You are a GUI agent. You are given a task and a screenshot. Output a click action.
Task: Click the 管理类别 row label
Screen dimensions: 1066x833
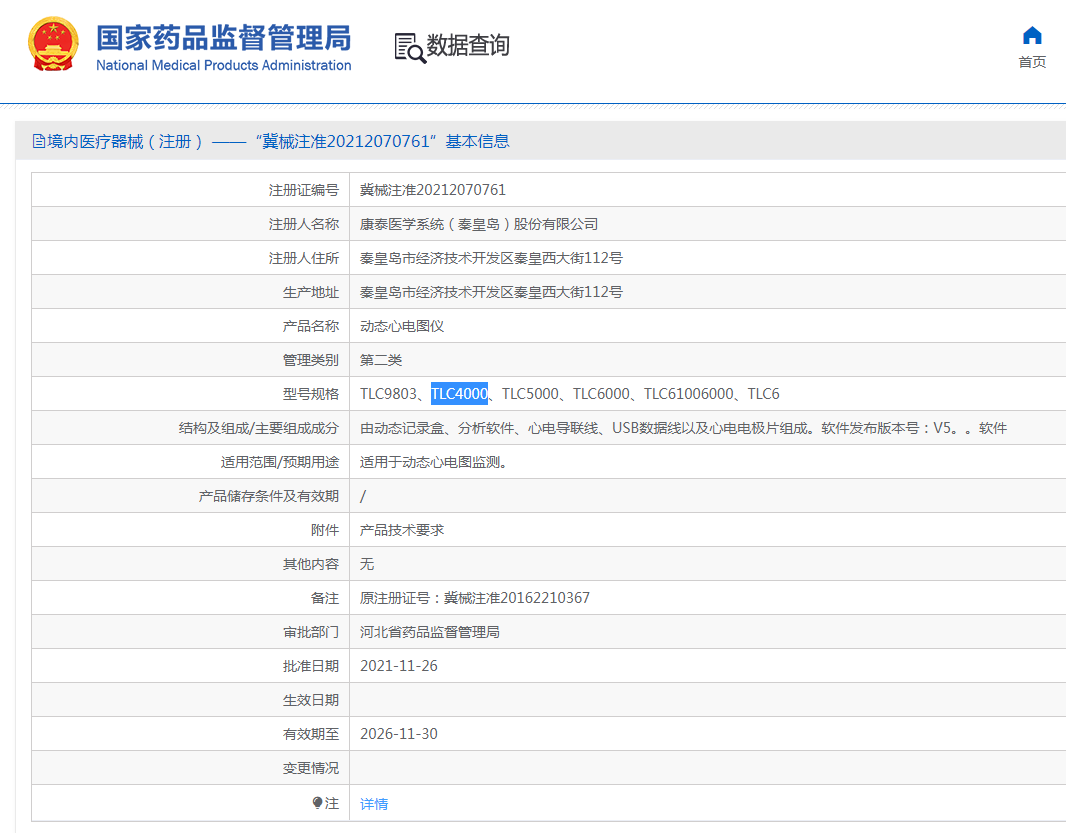pos(311,360)
